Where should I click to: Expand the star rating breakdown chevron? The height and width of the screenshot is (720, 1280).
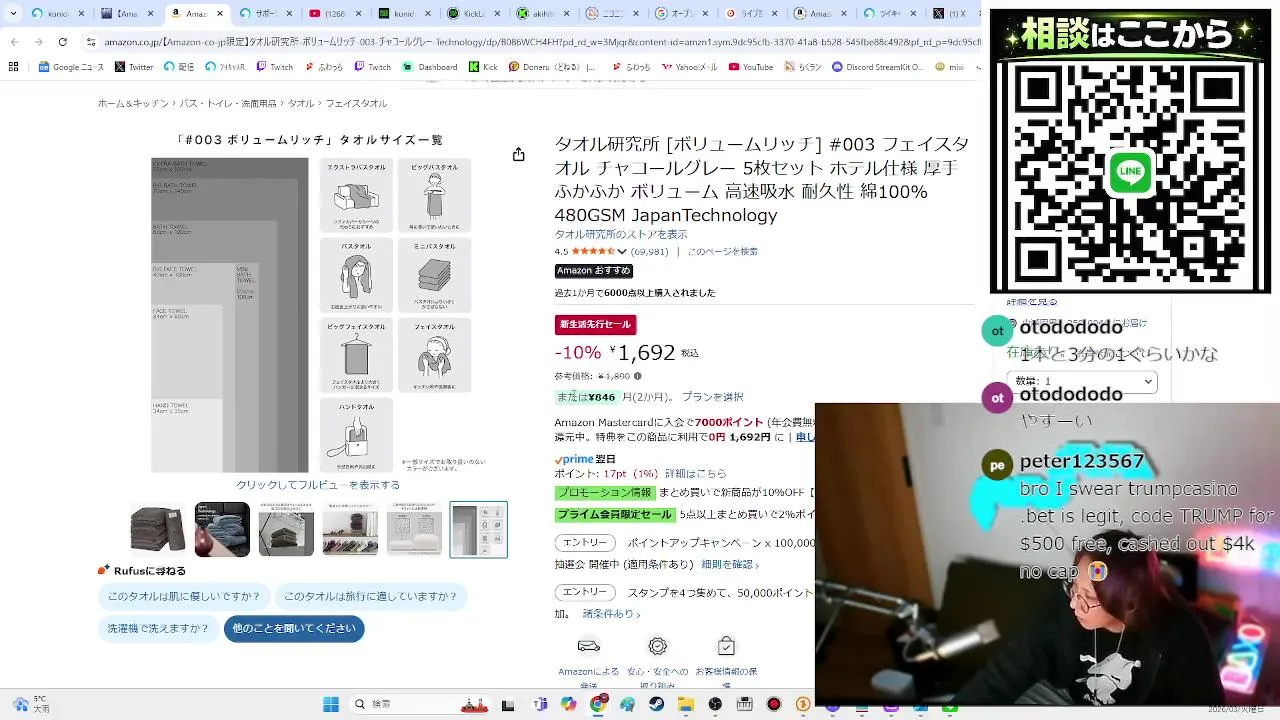[x=622, y=252]
